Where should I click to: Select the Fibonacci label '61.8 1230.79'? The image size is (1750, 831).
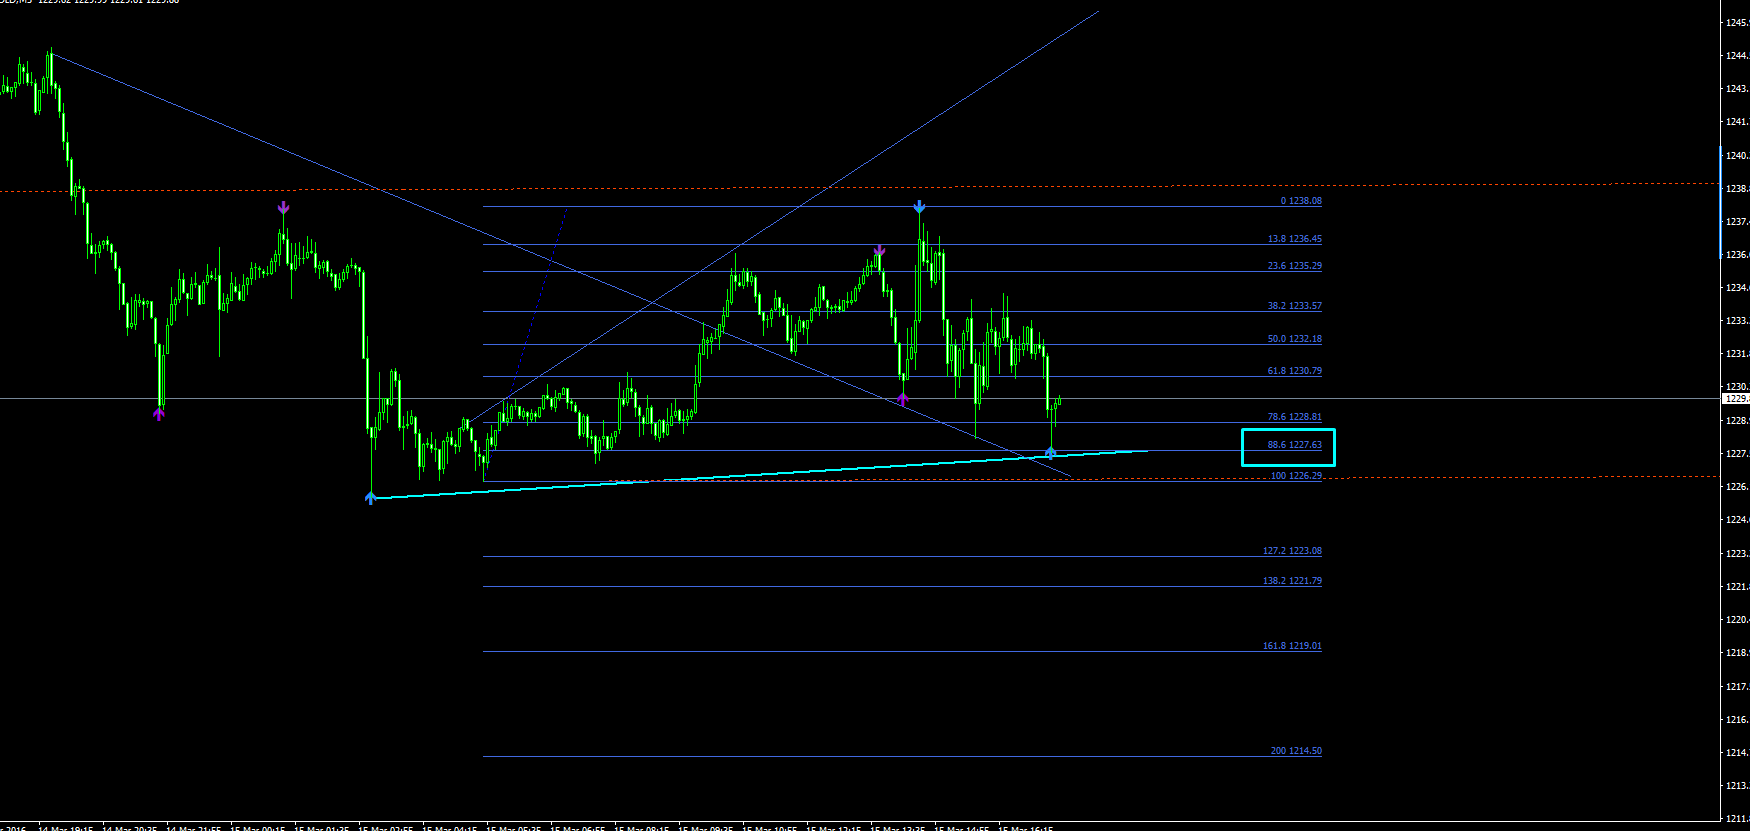pos(1294,371)
